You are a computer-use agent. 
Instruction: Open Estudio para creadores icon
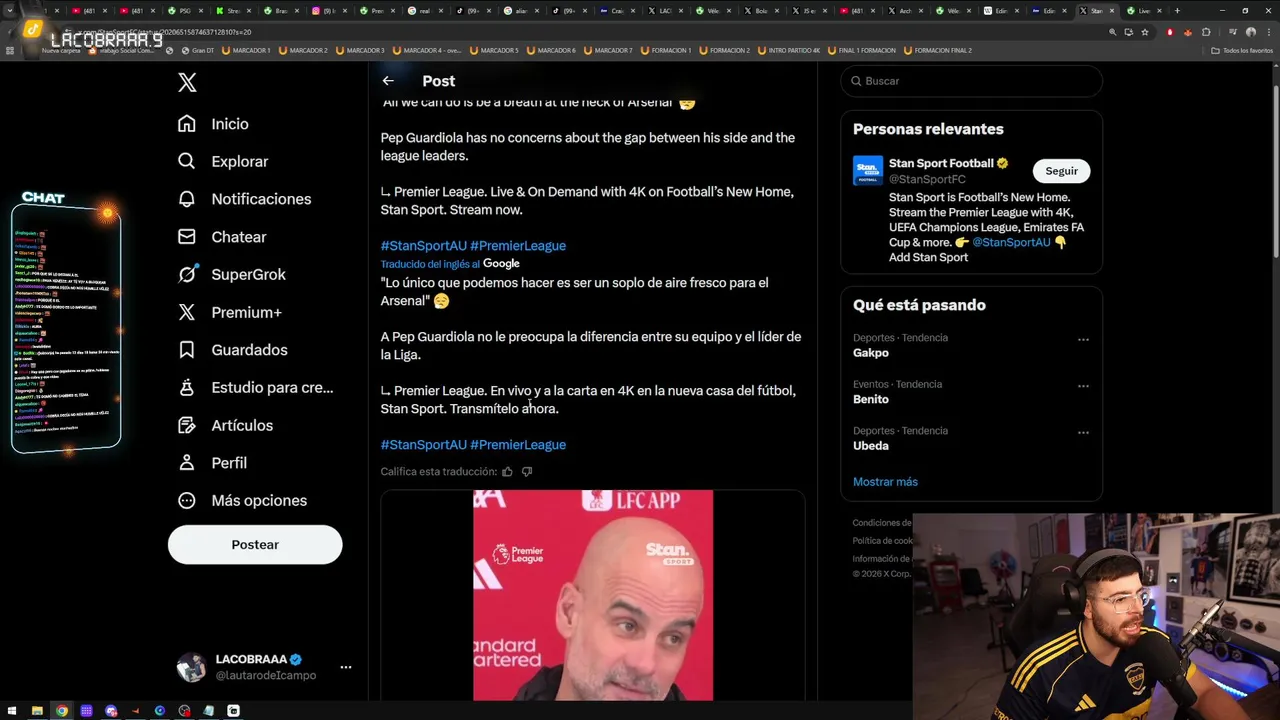pyautogui.click(x=187, y=387)
